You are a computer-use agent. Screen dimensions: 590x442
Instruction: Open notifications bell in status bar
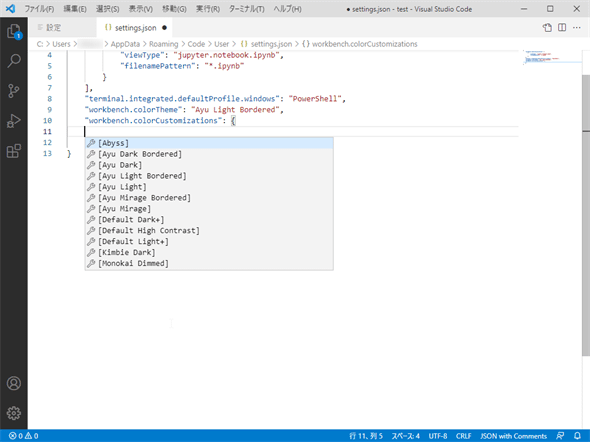[x=577, y=436]
